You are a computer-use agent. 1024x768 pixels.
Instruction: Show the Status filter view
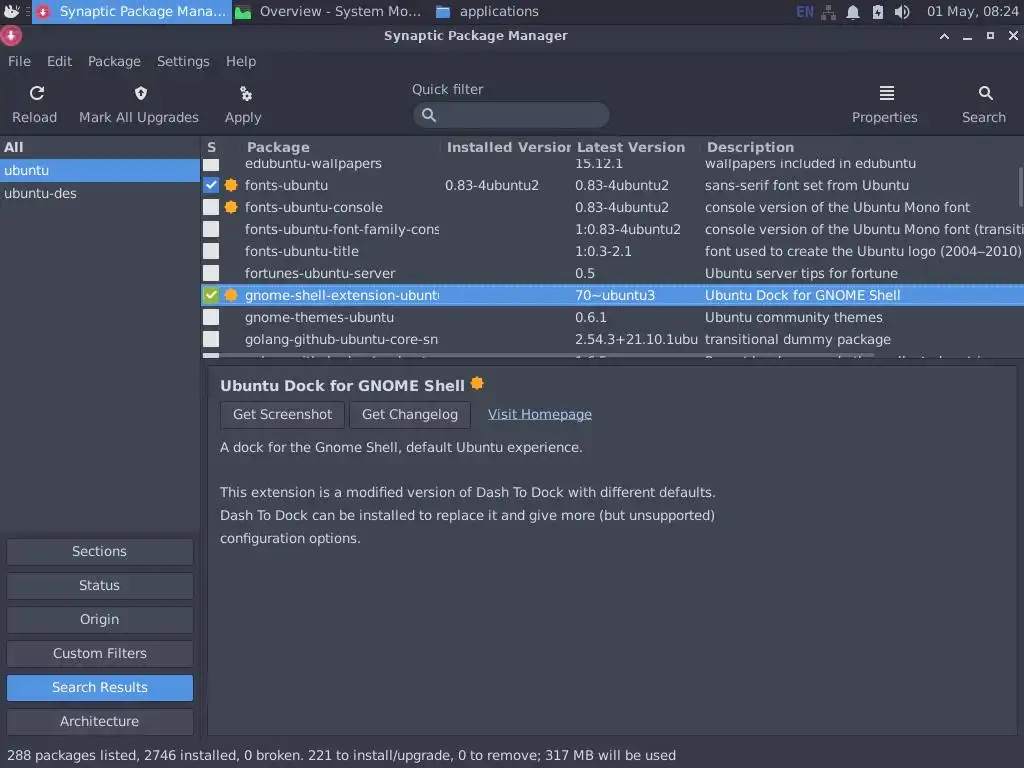99,585
